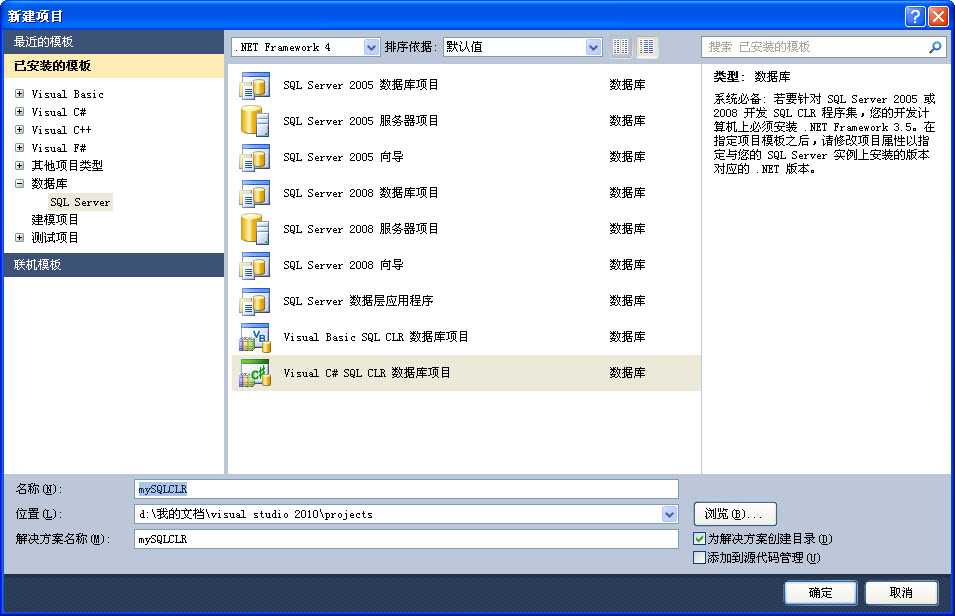Viewport: 955px width, 616px height.
Task: Select the SQL Server 数据层应用程序 name
Action: click(x=358, y=300)
